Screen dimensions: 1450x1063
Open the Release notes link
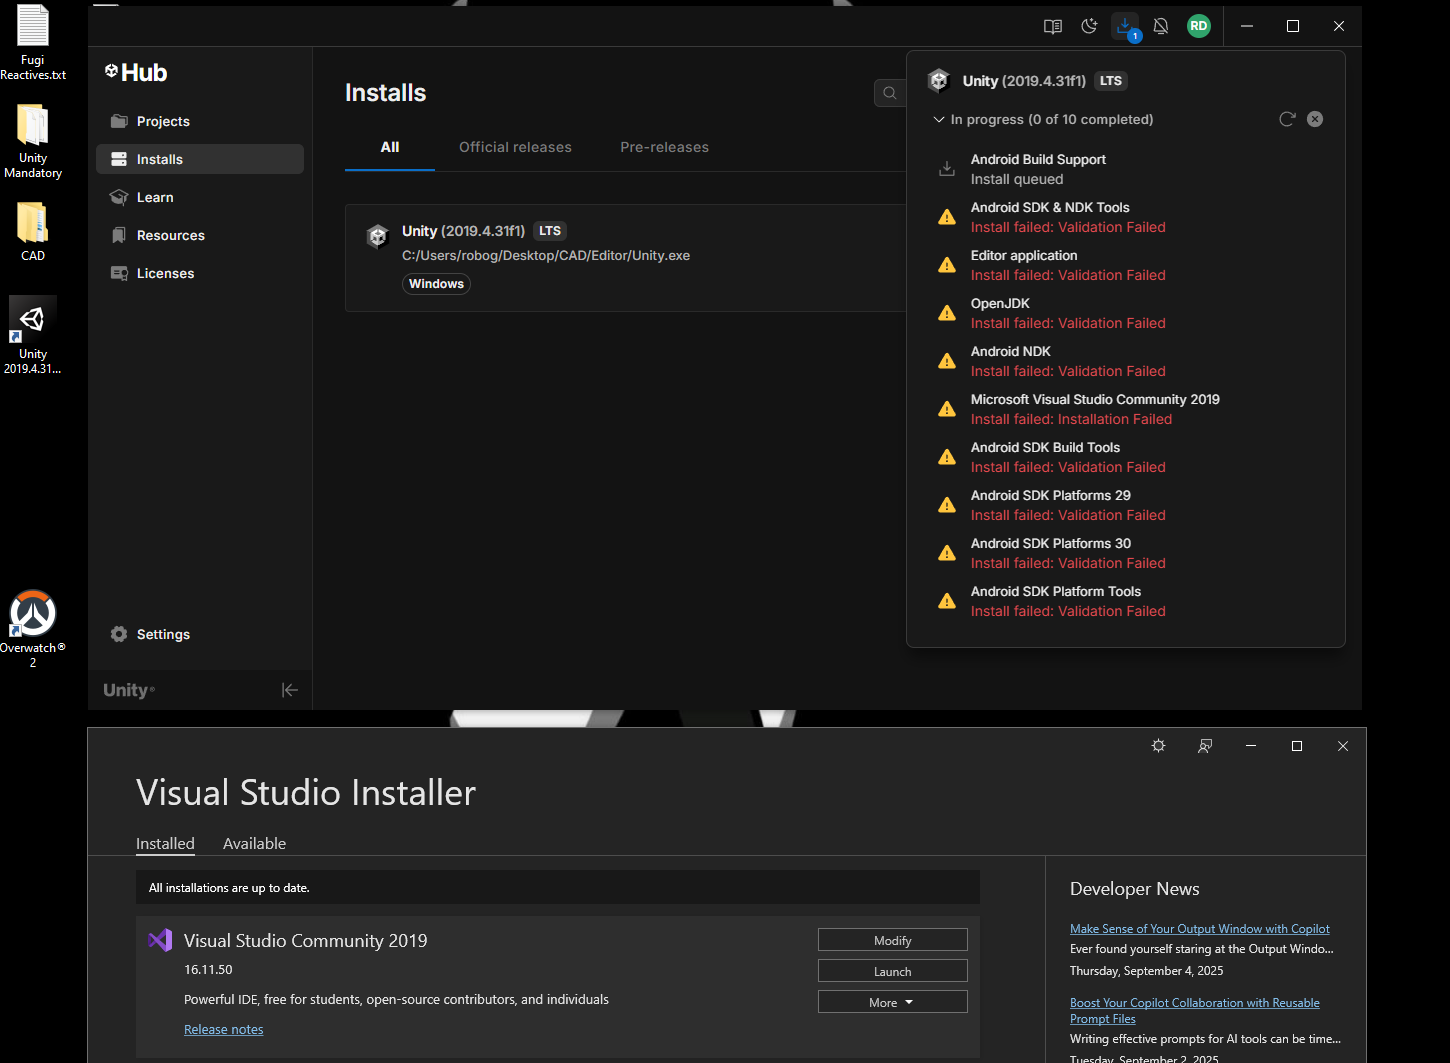click(224, 1029)
